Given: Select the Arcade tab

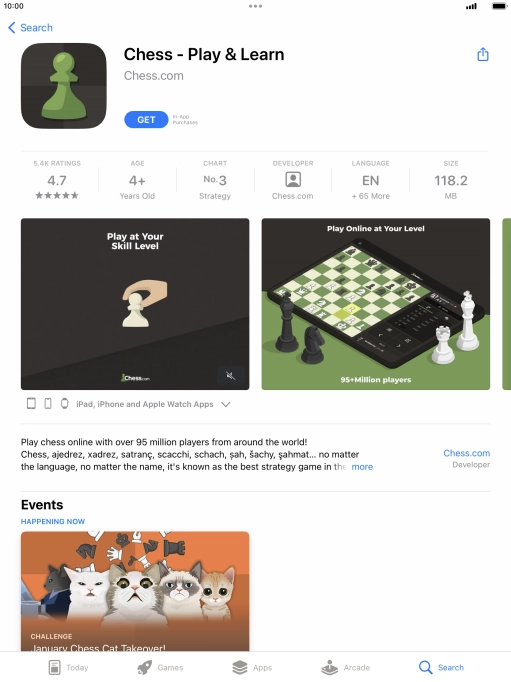Looking at the screenshot, I should 345,667.
